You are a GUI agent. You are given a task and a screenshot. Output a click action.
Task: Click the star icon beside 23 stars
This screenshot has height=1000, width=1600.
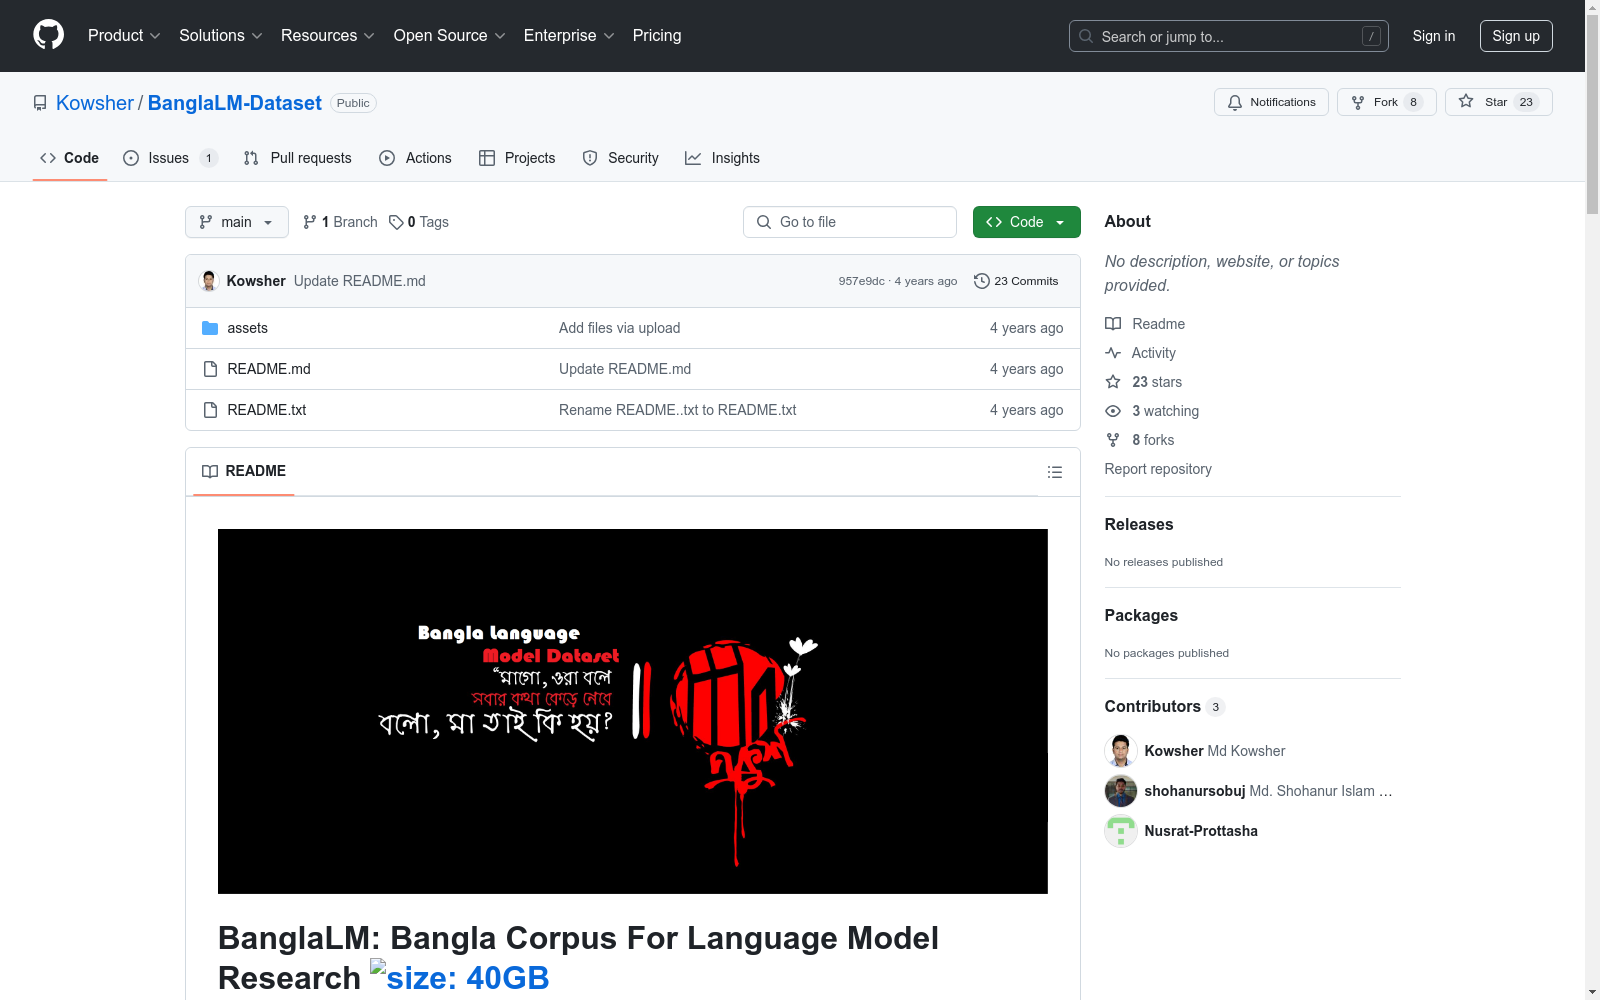[1113, 382]
